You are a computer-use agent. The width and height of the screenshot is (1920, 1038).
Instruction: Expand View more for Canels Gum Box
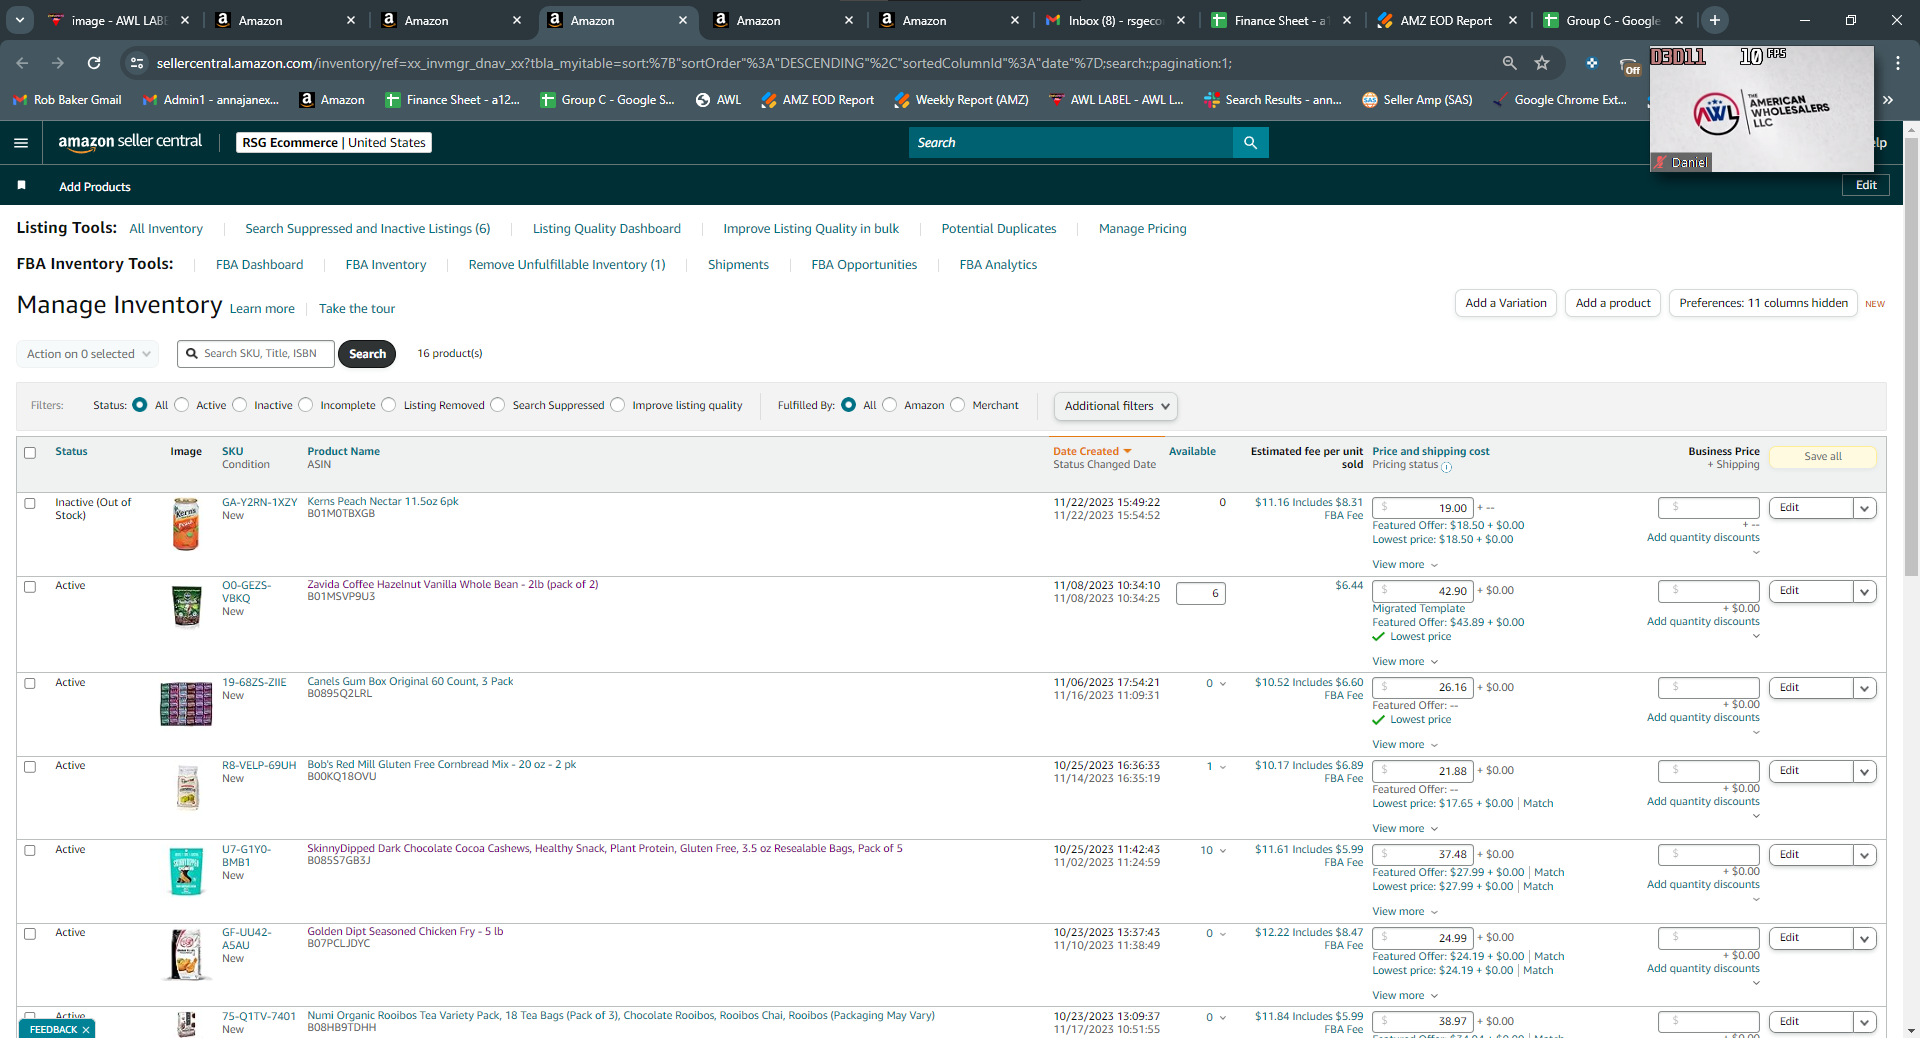(x=1405, y=745)
